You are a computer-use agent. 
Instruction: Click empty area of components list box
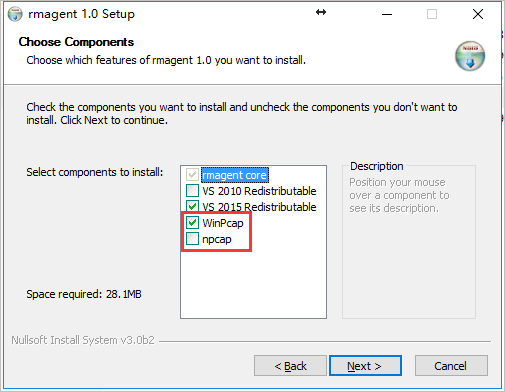[253, 283]
